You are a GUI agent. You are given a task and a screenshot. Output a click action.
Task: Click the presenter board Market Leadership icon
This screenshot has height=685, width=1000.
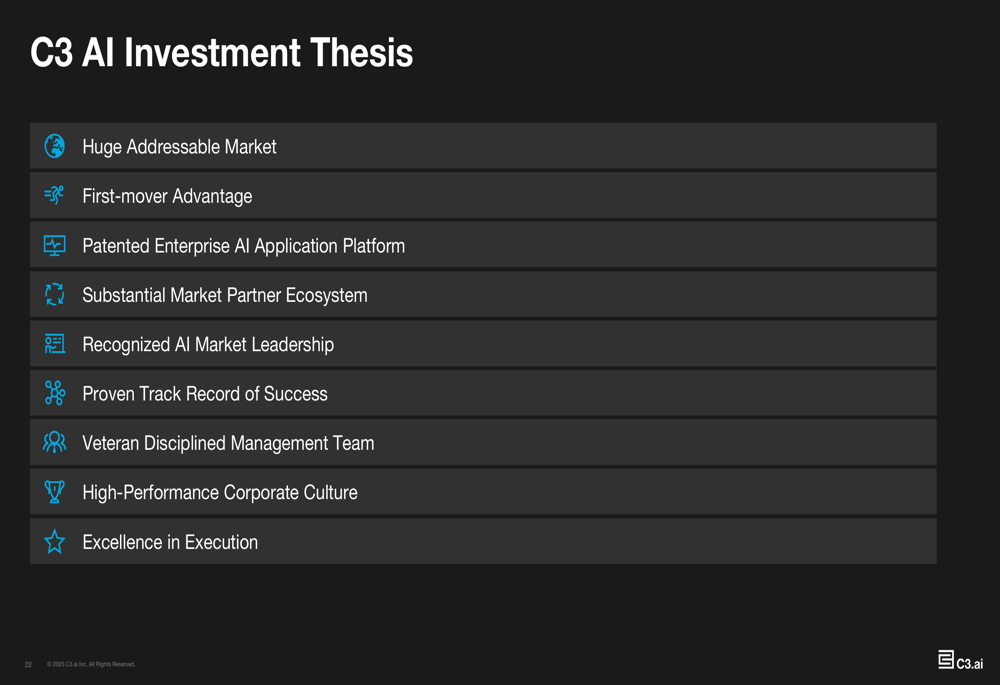(x=55, y=344)
